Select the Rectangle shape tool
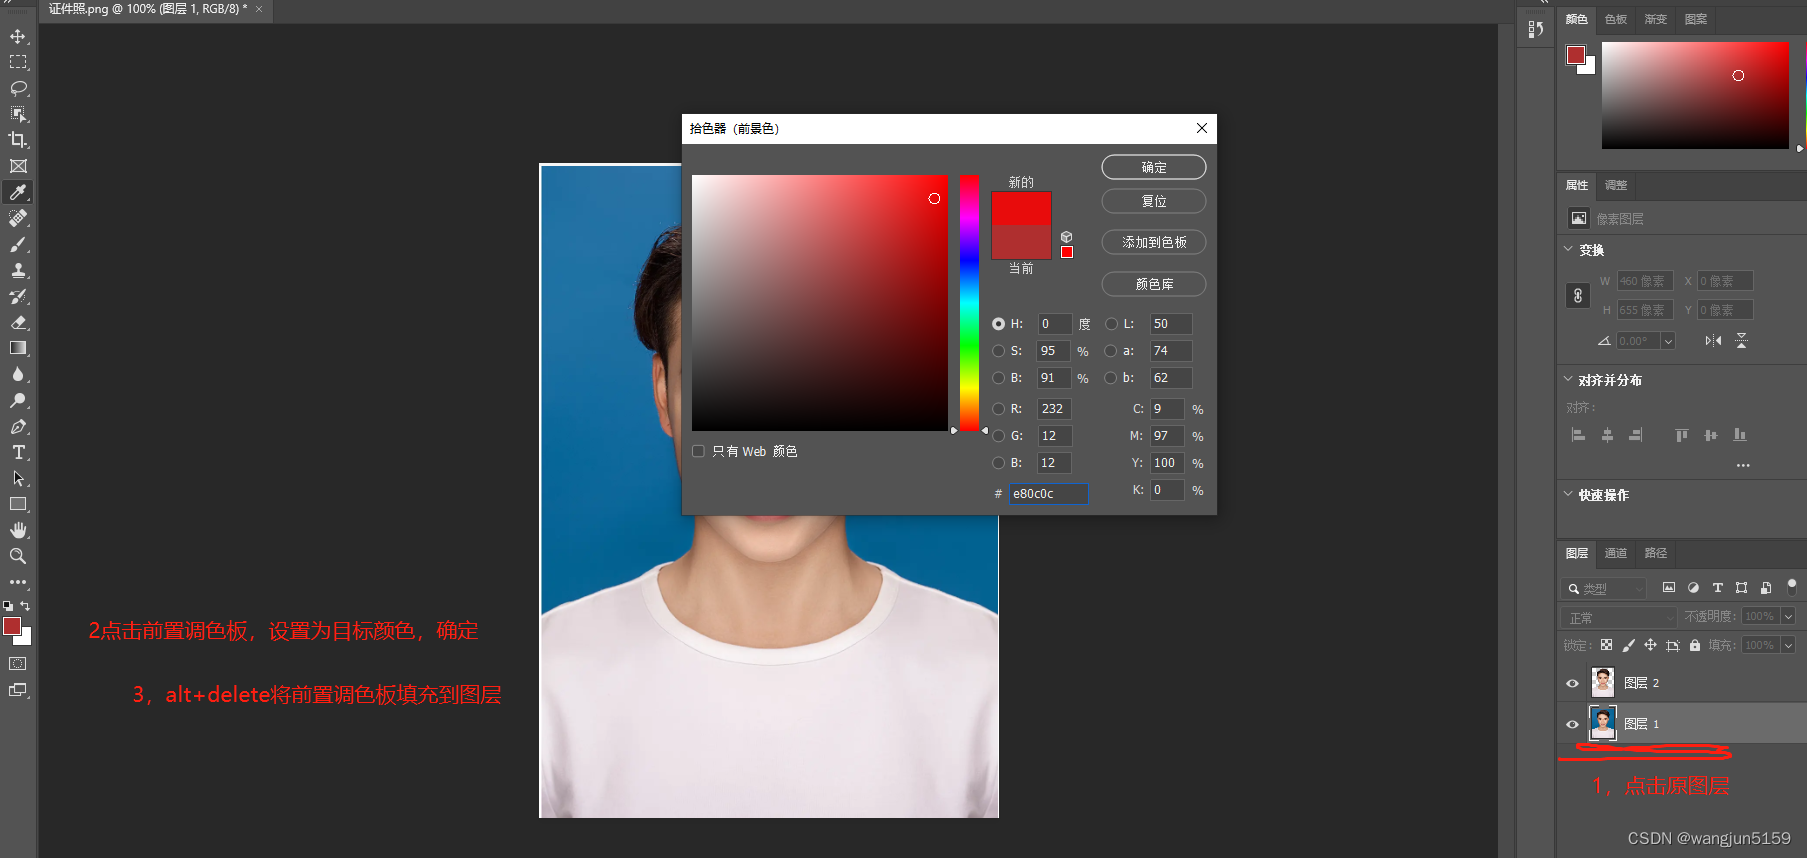Viewport: 1807px width, 858px height. pyautogui.click(x=18, y=504)
